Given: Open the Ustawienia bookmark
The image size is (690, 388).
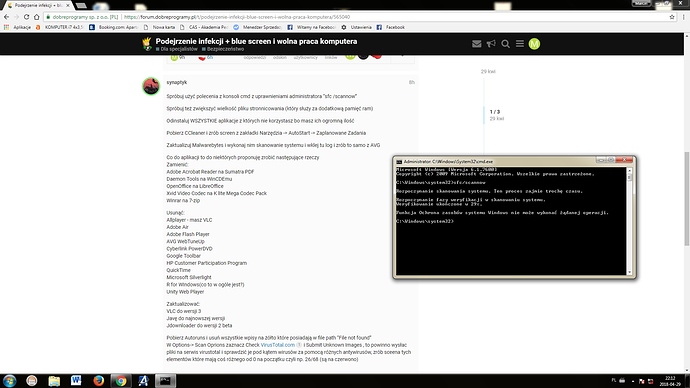Looking at the screenshot, I should pyautogui.click(x=356, y=27).
